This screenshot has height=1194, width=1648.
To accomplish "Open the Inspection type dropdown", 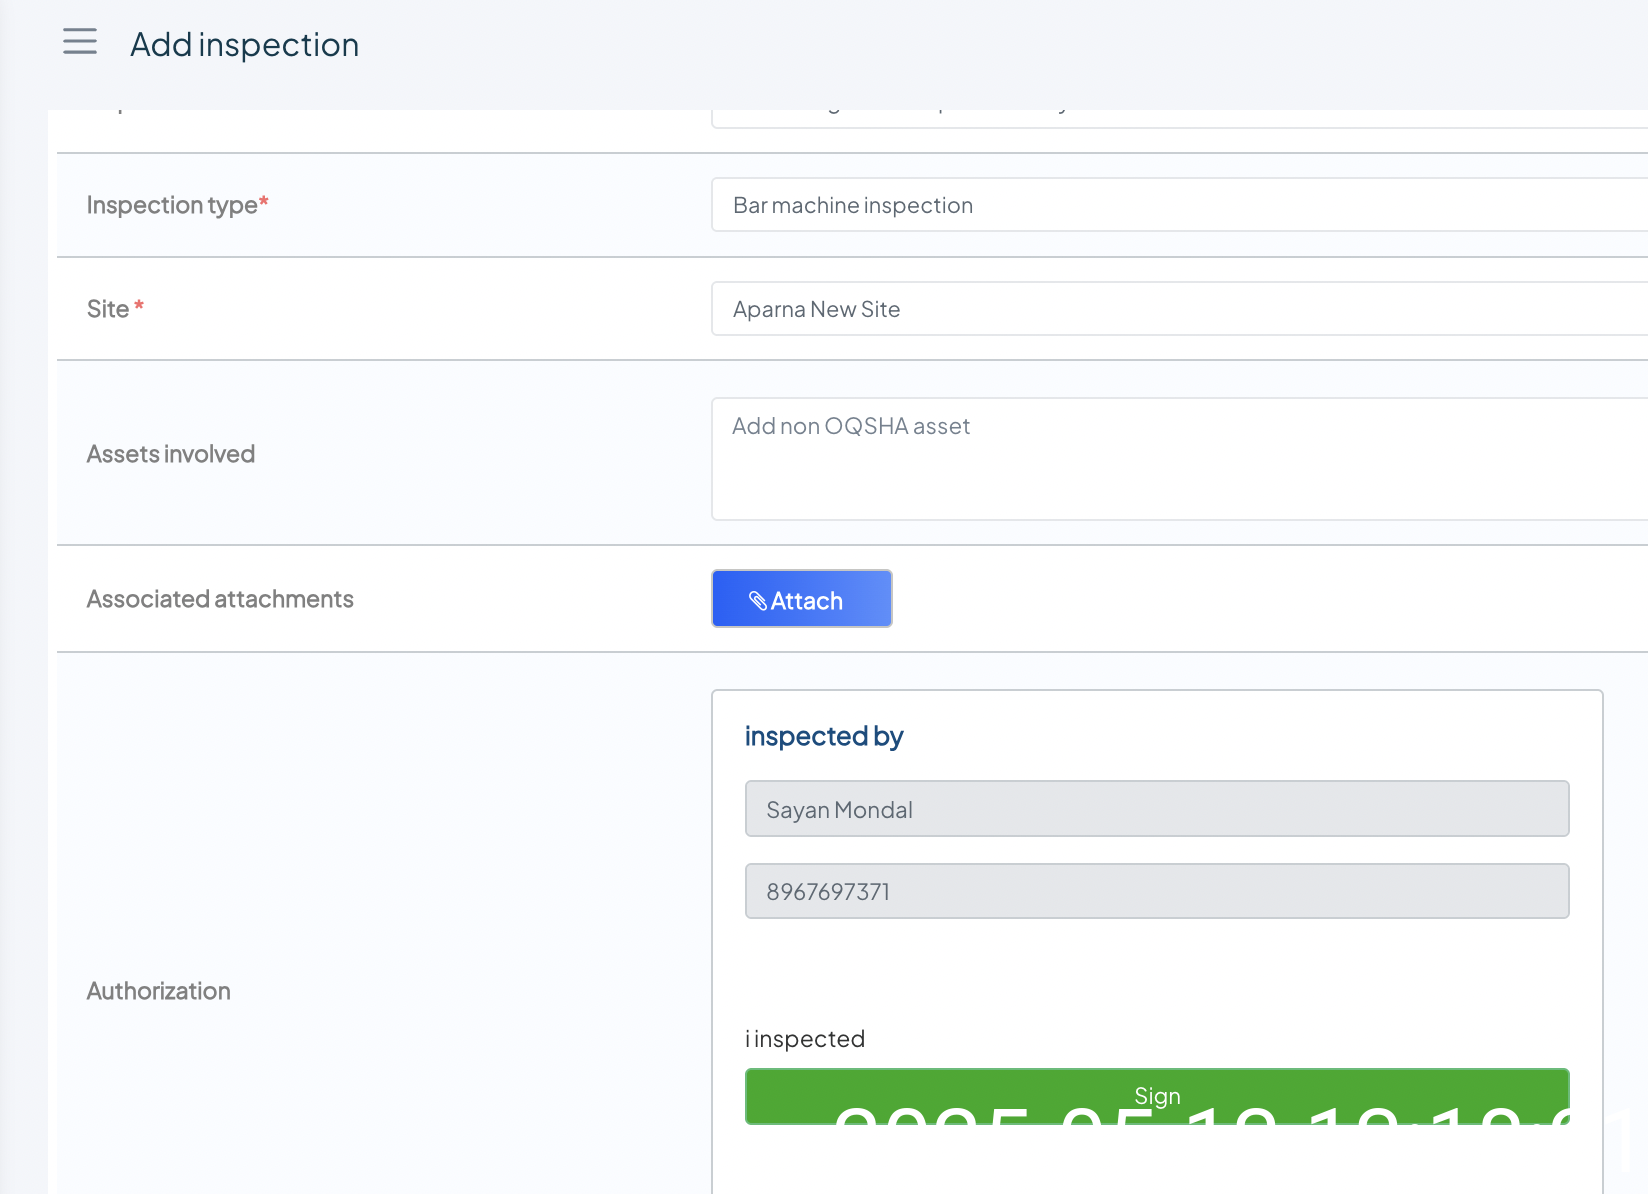I will 1178,205.
